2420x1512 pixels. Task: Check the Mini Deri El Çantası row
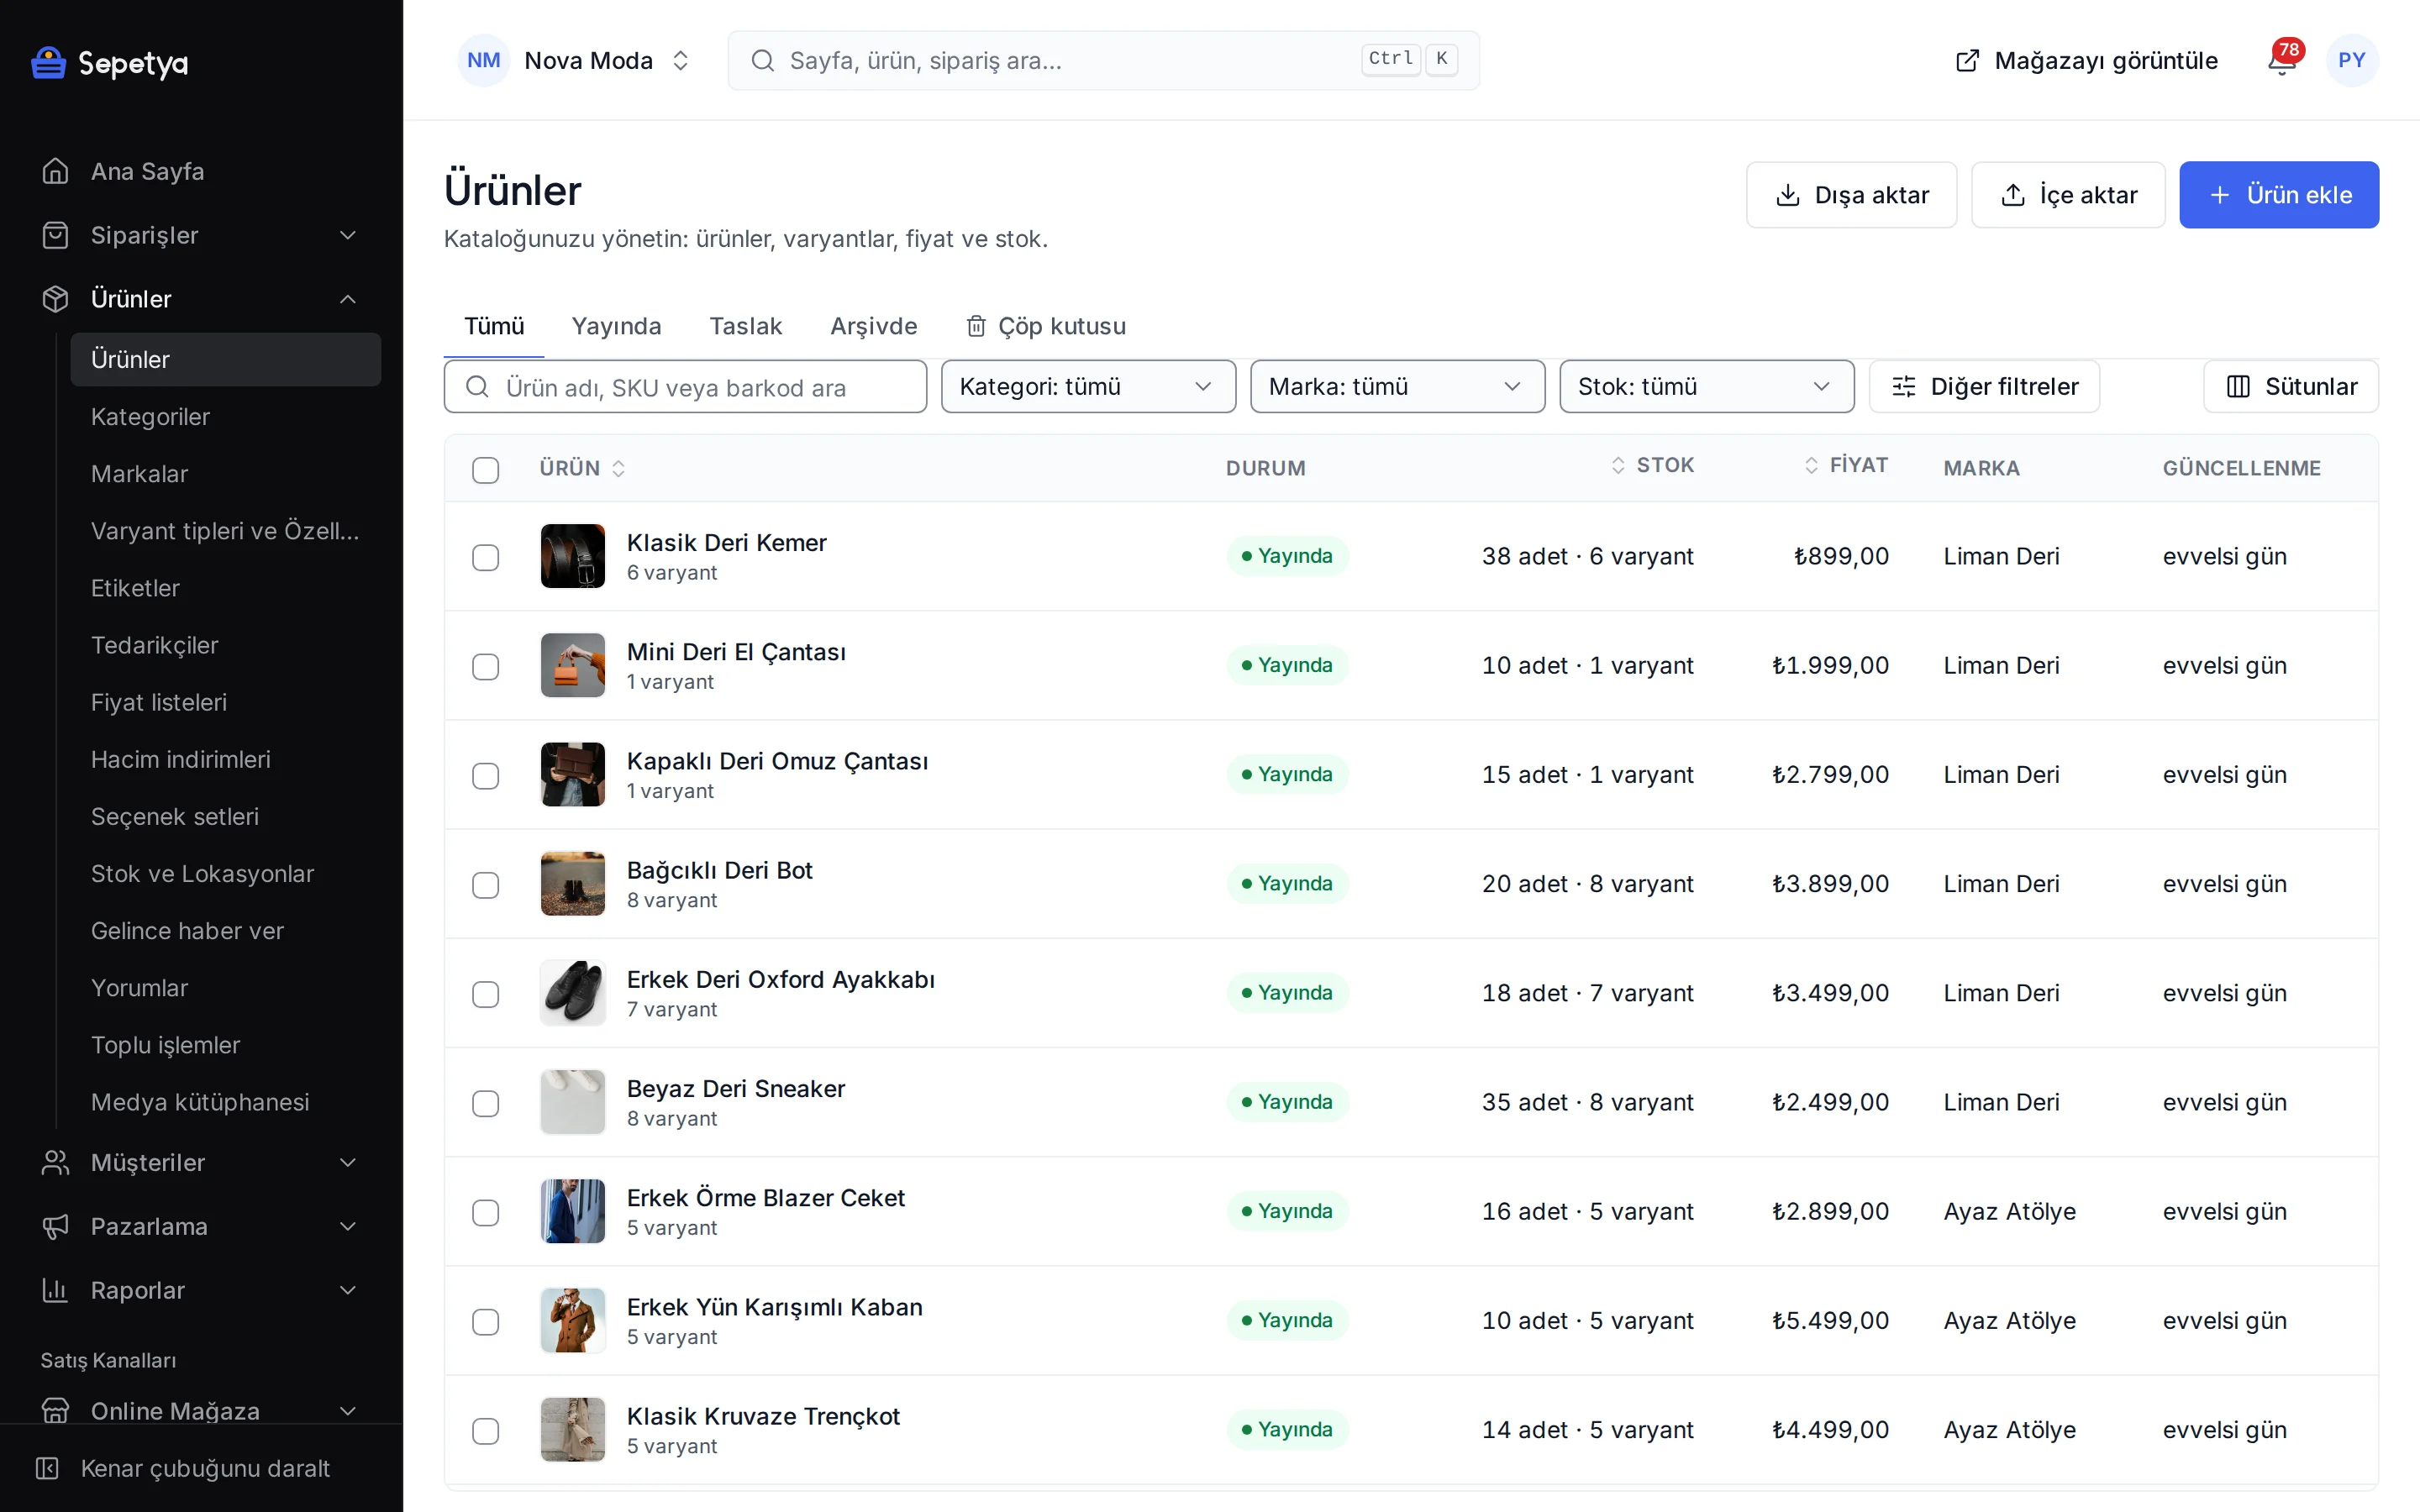coord(486,666)
